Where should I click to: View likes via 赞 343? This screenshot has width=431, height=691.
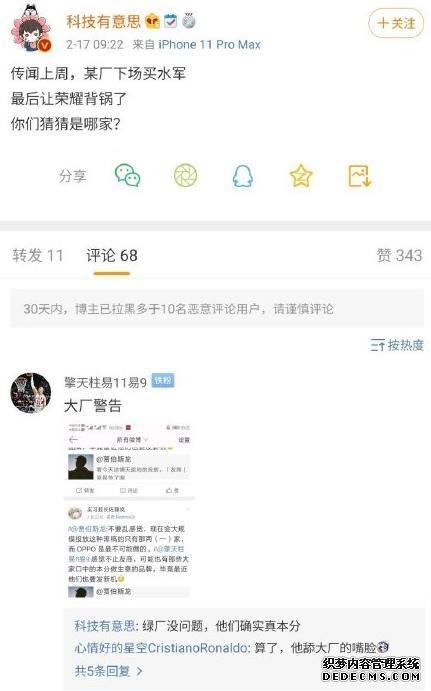tap(399, 255)
